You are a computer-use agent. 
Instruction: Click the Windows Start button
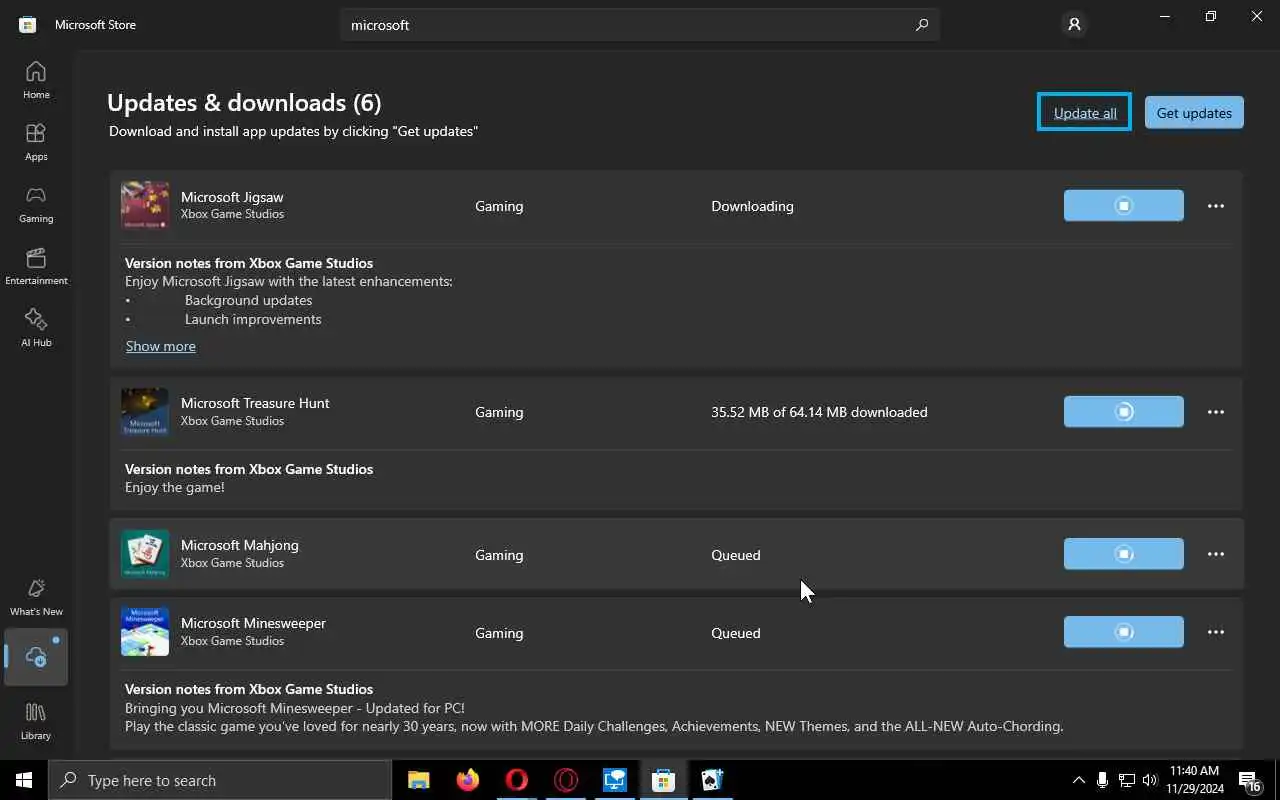[24, 780]
